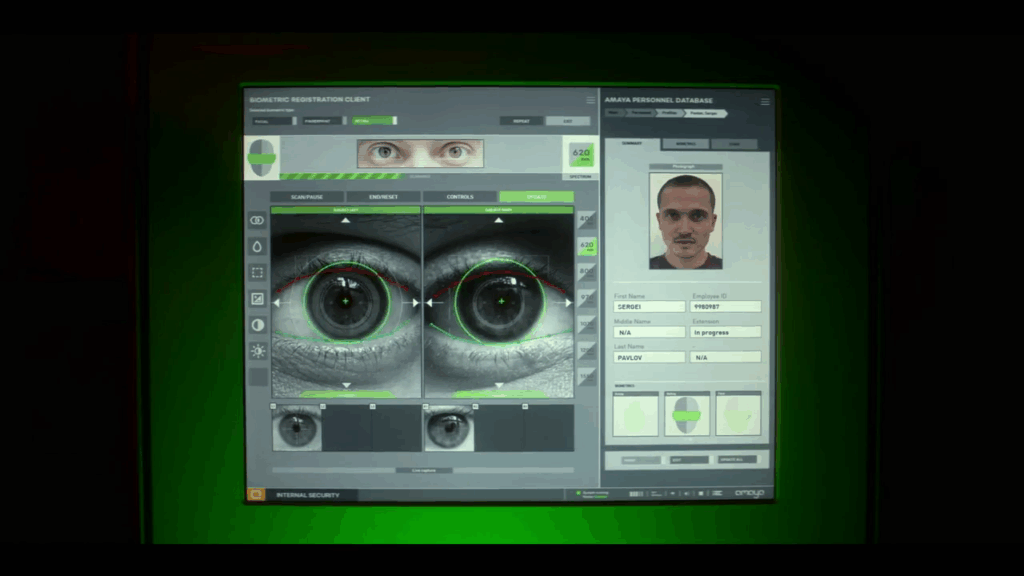Open the fingerprint biometric tile
Viewport: 1024px width, 576px height.
click(x=635, y=414)
